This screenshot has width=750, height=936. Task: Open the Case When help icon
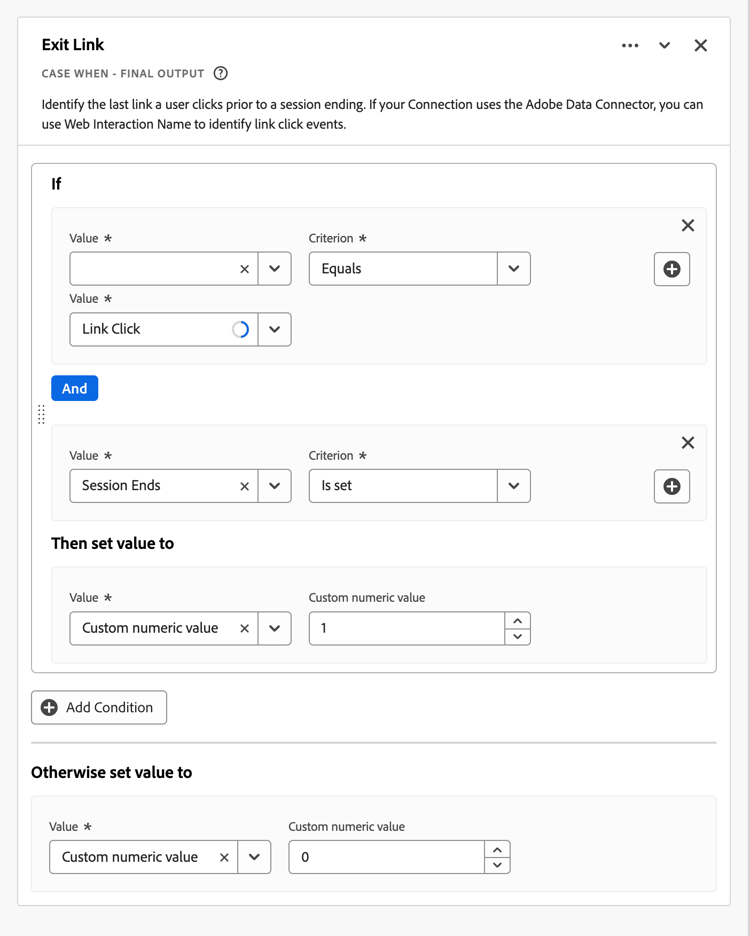pyautogui.click(x=220, y=73)
